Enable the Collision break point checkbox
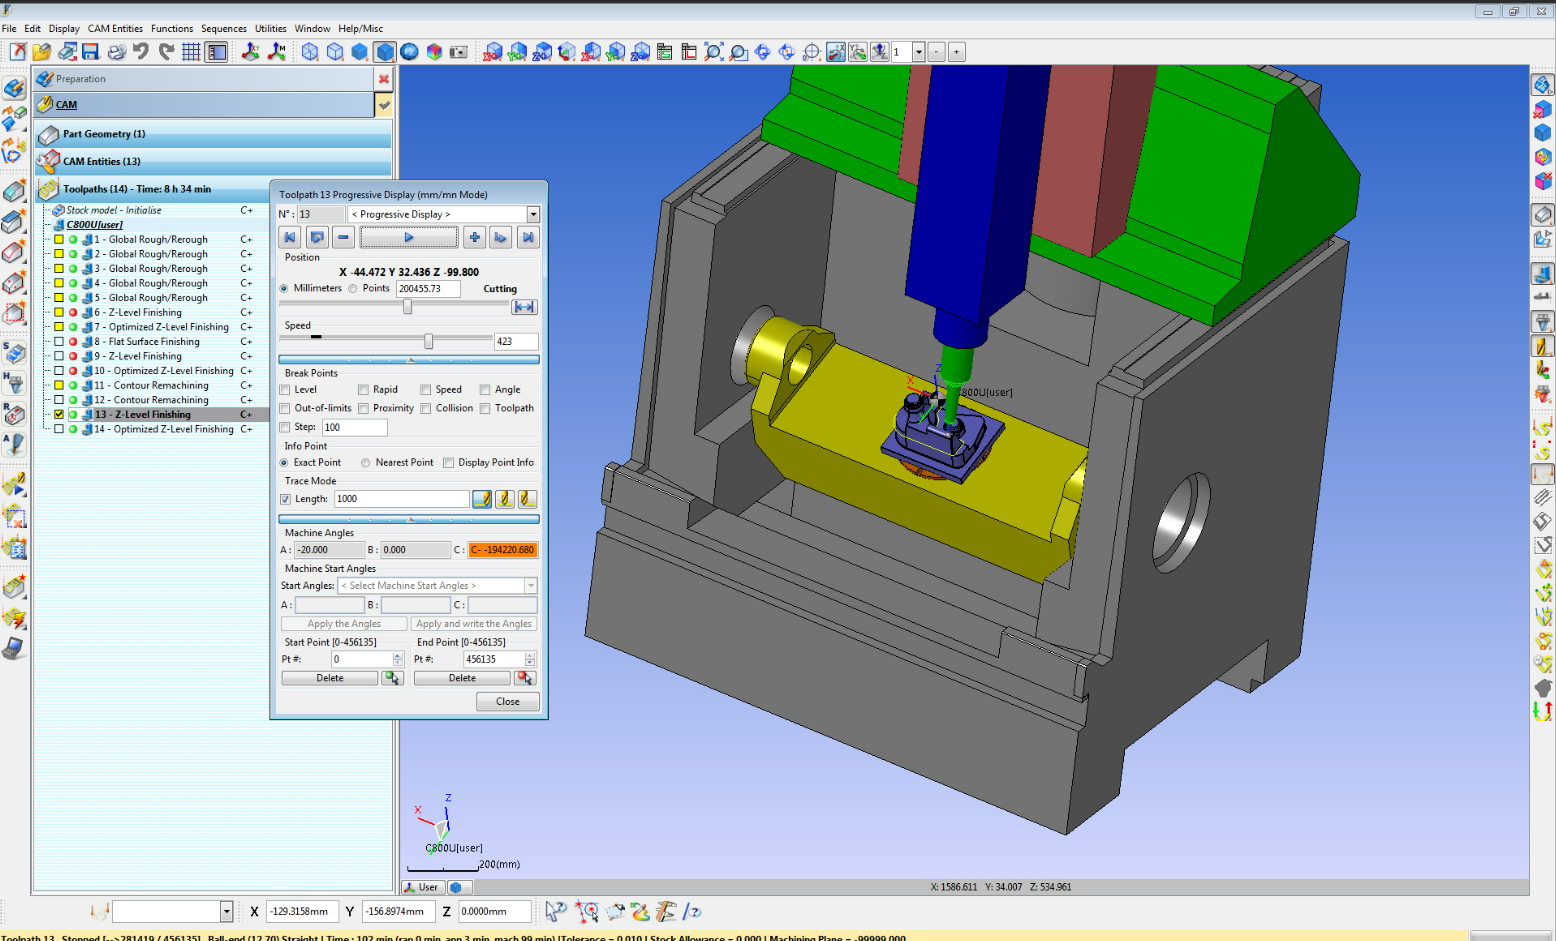Viewport: 1556px width, 941px height. [426, 408]
